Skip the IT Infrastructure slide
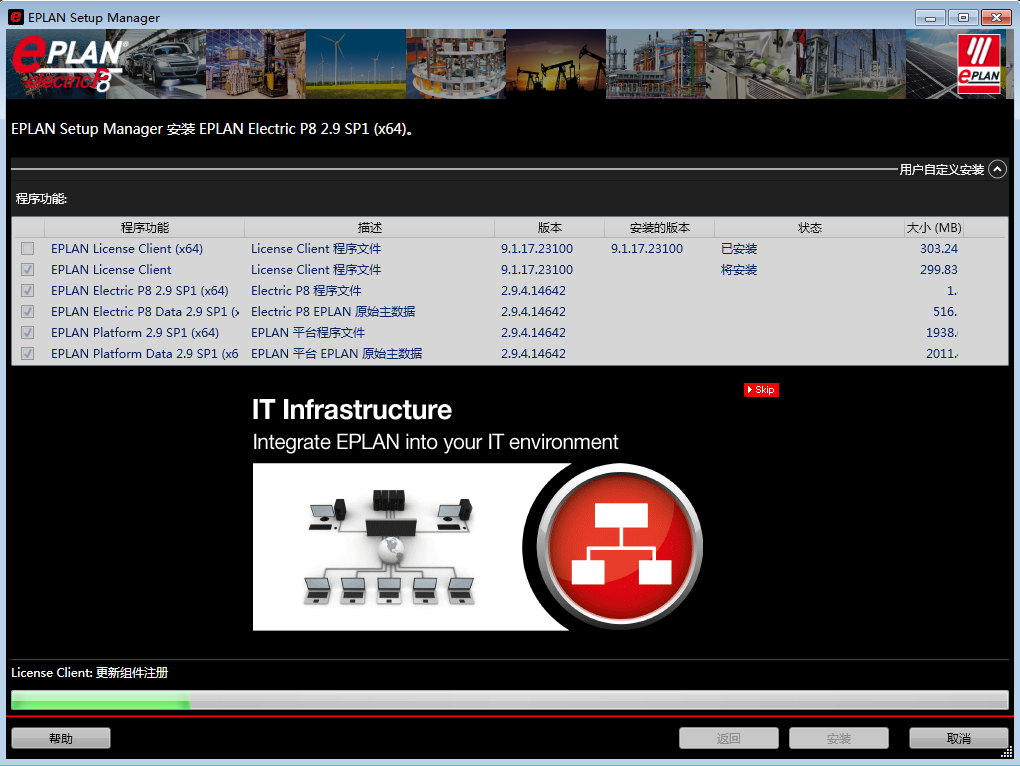Screen dimensions: 1020x766 pyautogui.click(x=761, y=390)
